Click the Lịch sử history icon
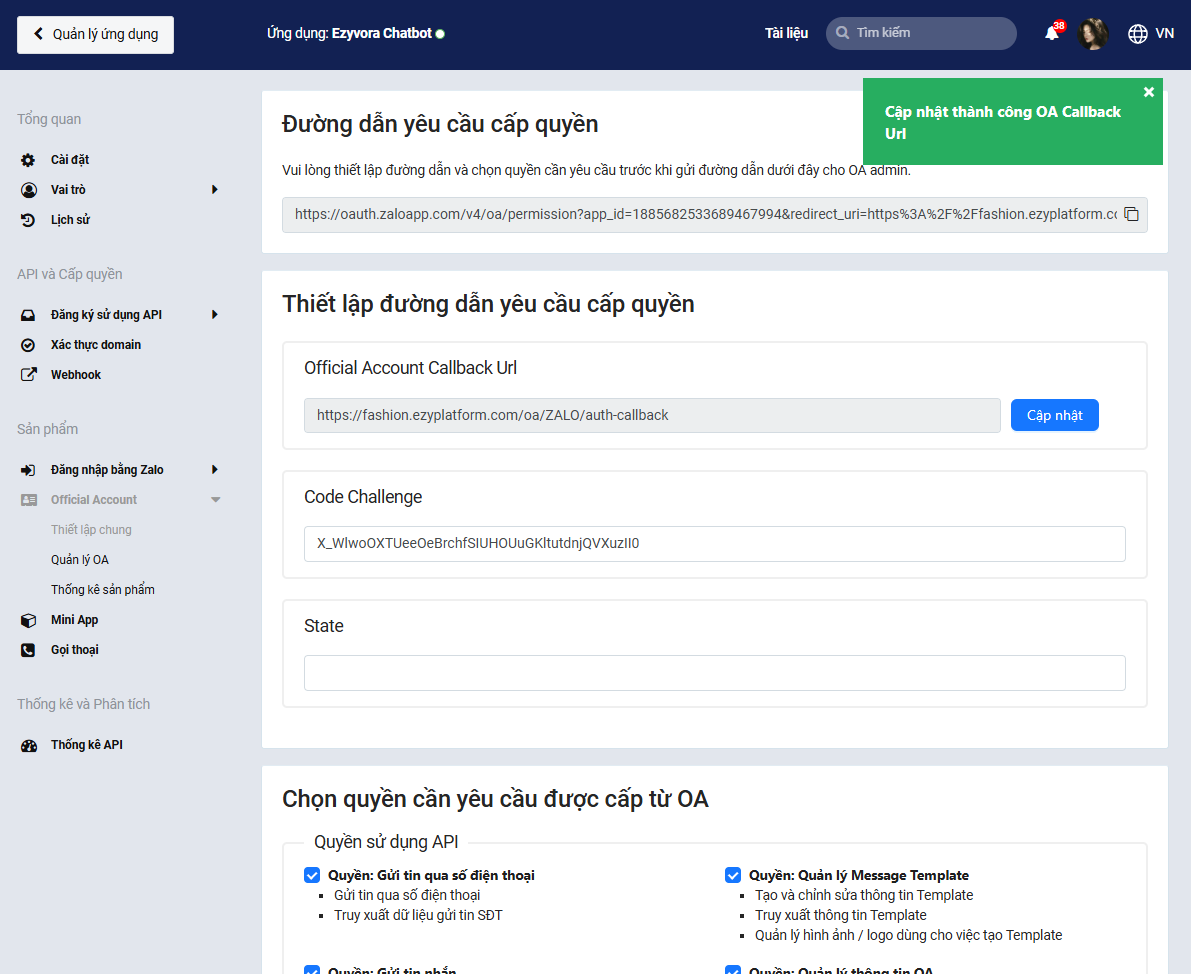This screenshot has height=974, width=1191. coord(28,220)
